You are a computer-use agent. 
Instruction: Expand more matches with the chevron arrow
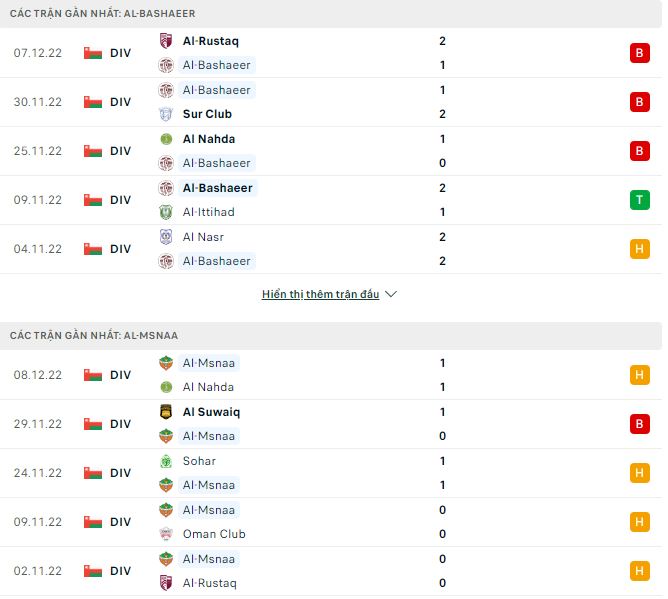[391, 295]
